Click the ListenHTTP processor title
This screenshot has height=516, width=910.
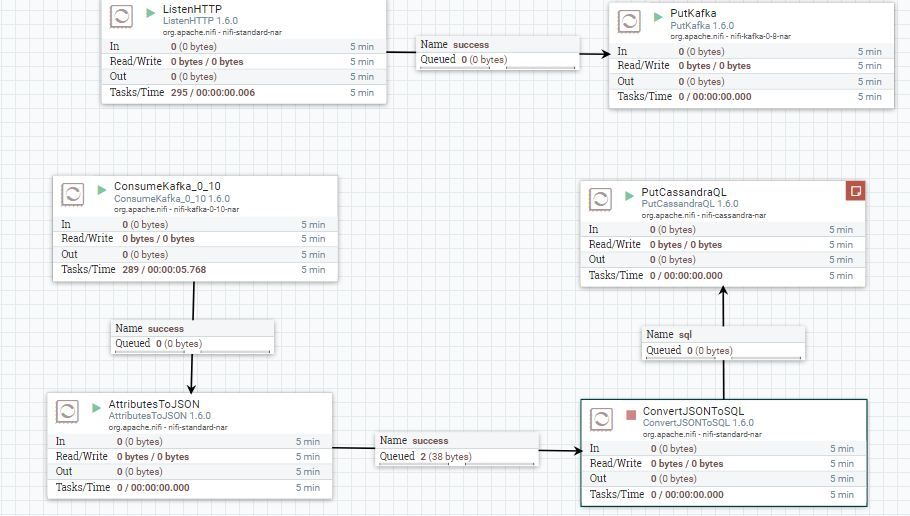point(192,9)
